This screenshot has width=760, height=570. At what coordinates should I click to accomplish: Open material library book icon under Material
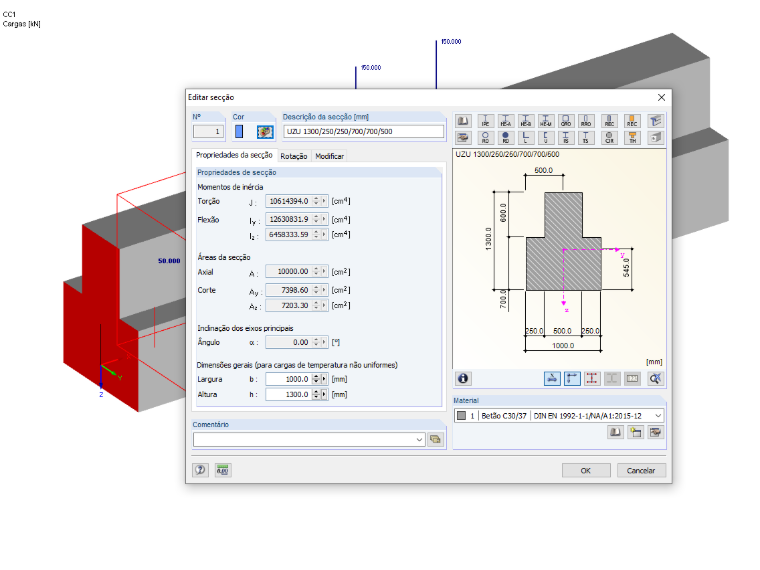(x=615, y=432)
